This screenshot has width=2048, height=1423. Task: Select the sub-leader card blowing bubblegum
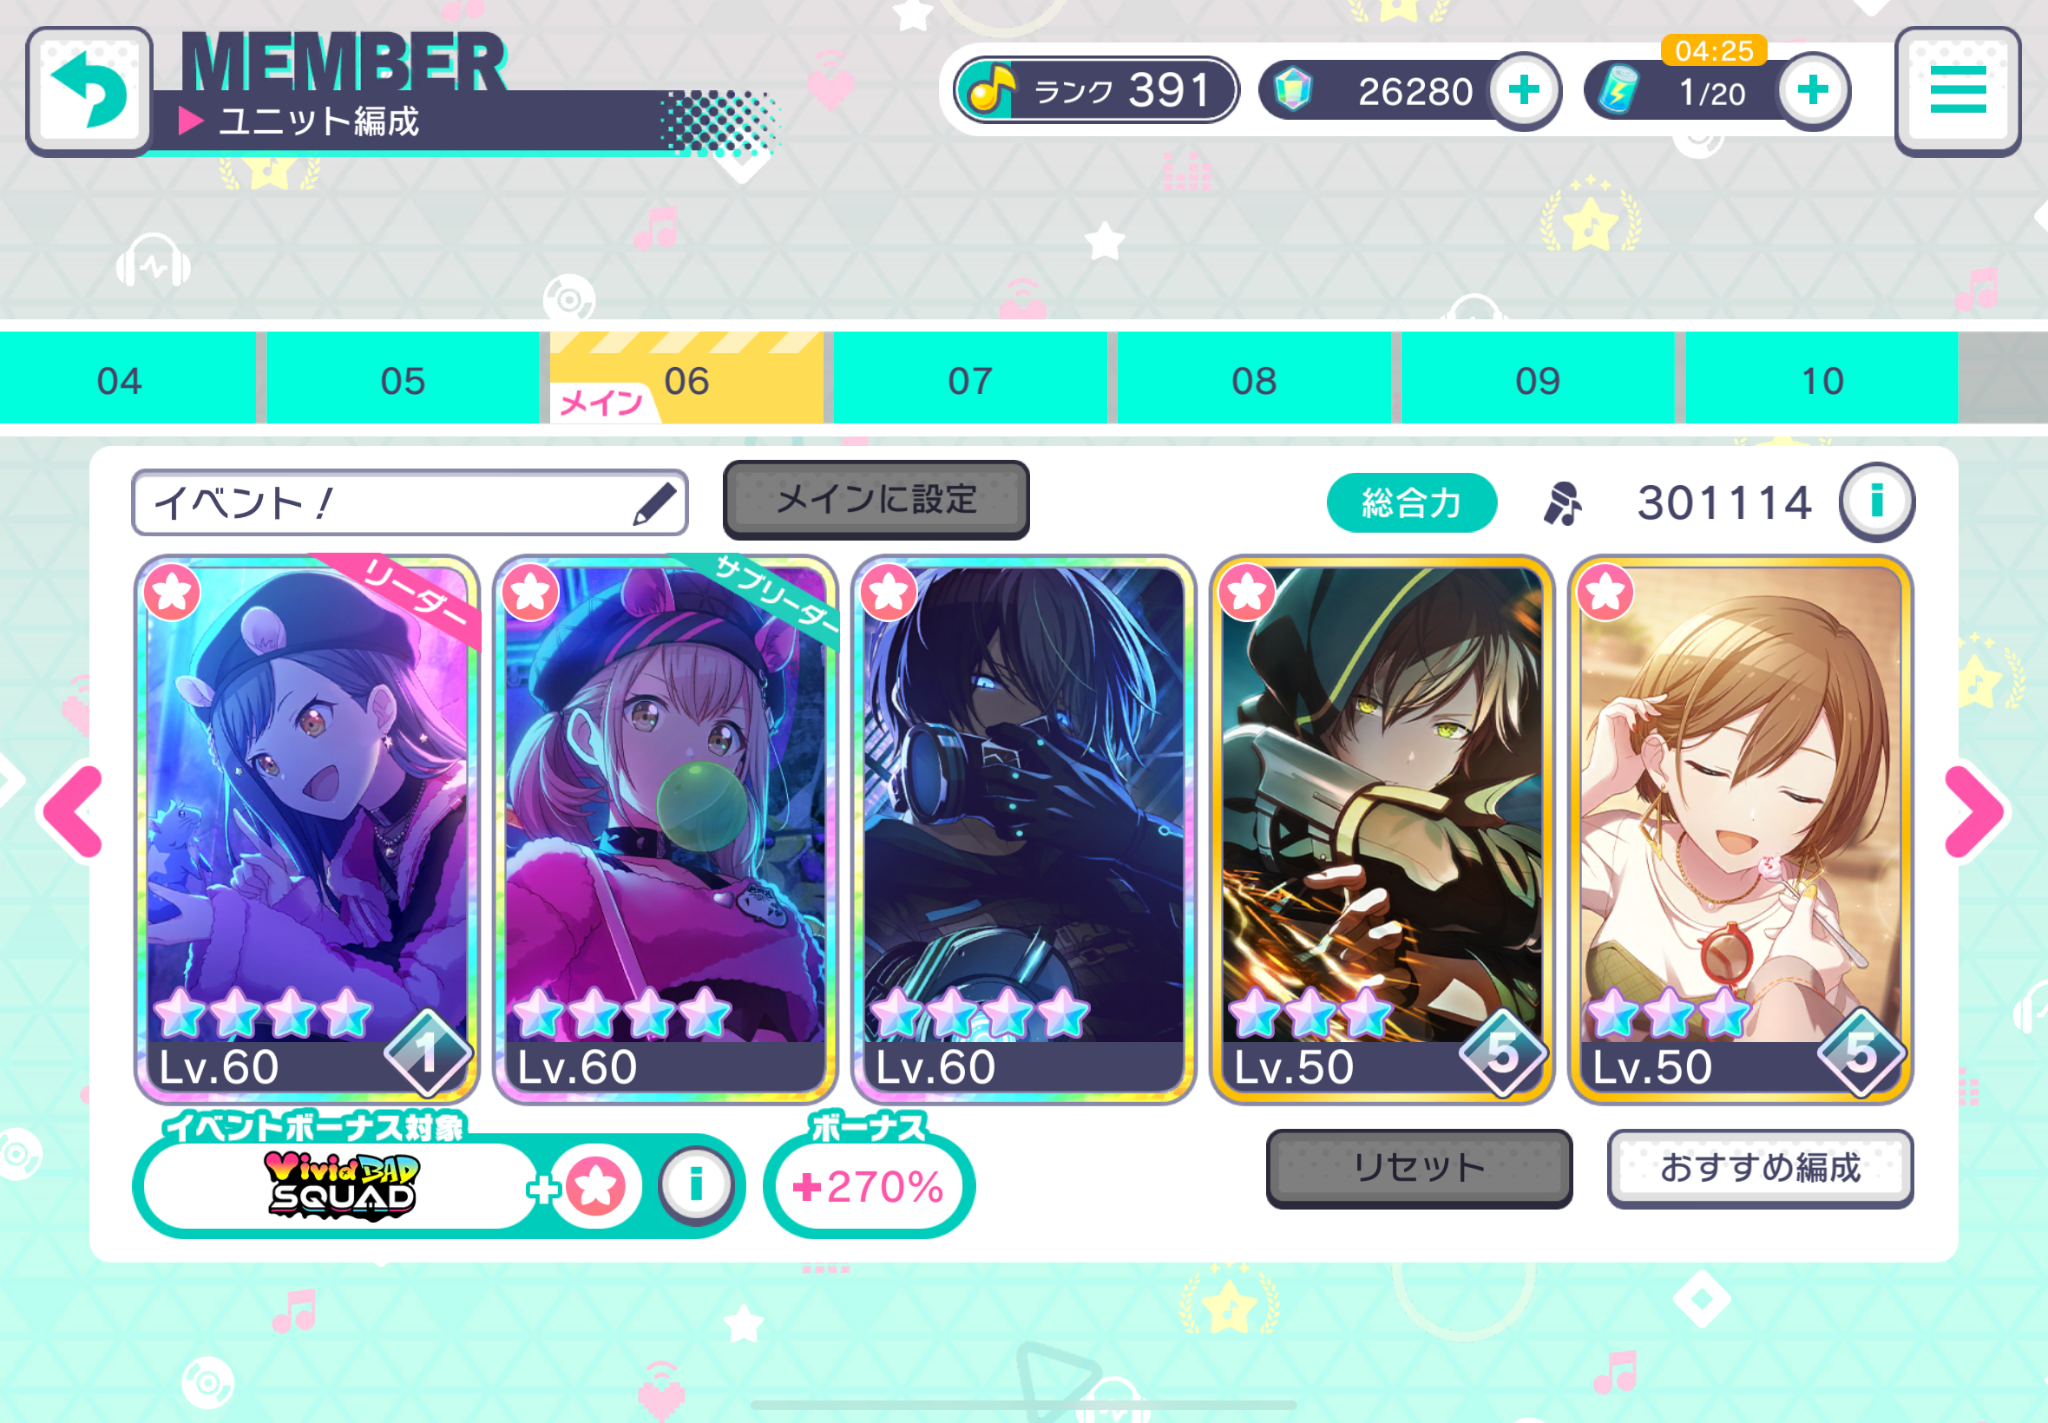(x=665, y=829)
